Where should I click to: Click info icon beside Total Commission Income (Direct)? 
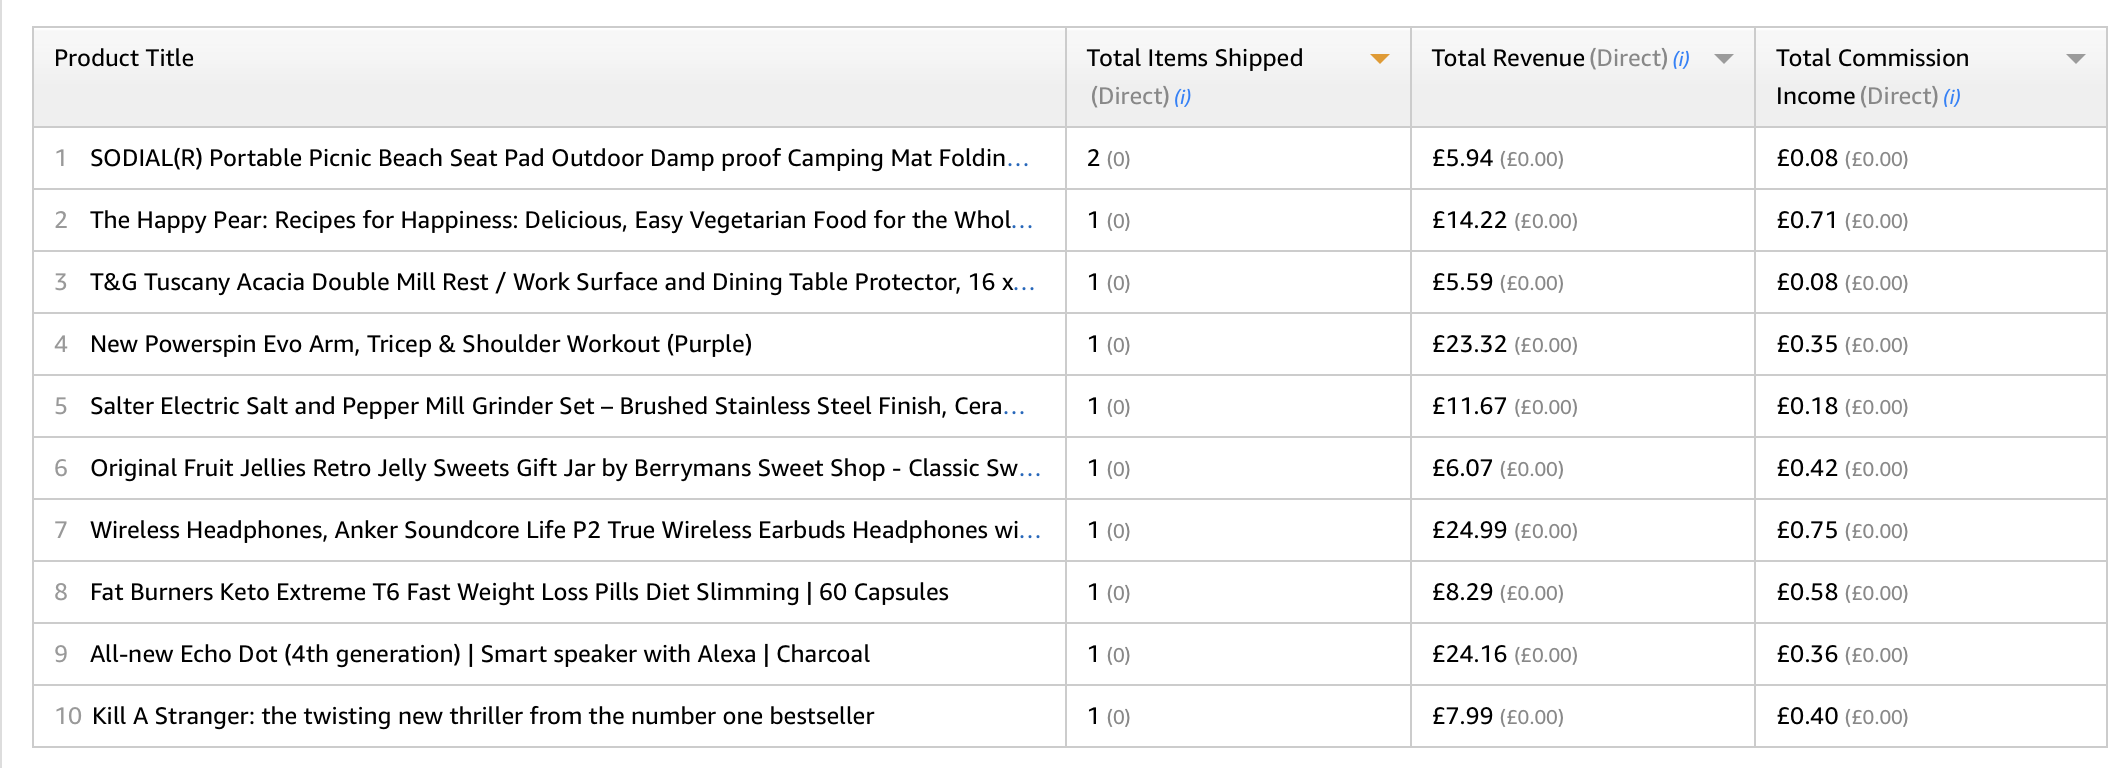tap(1951, 97)
